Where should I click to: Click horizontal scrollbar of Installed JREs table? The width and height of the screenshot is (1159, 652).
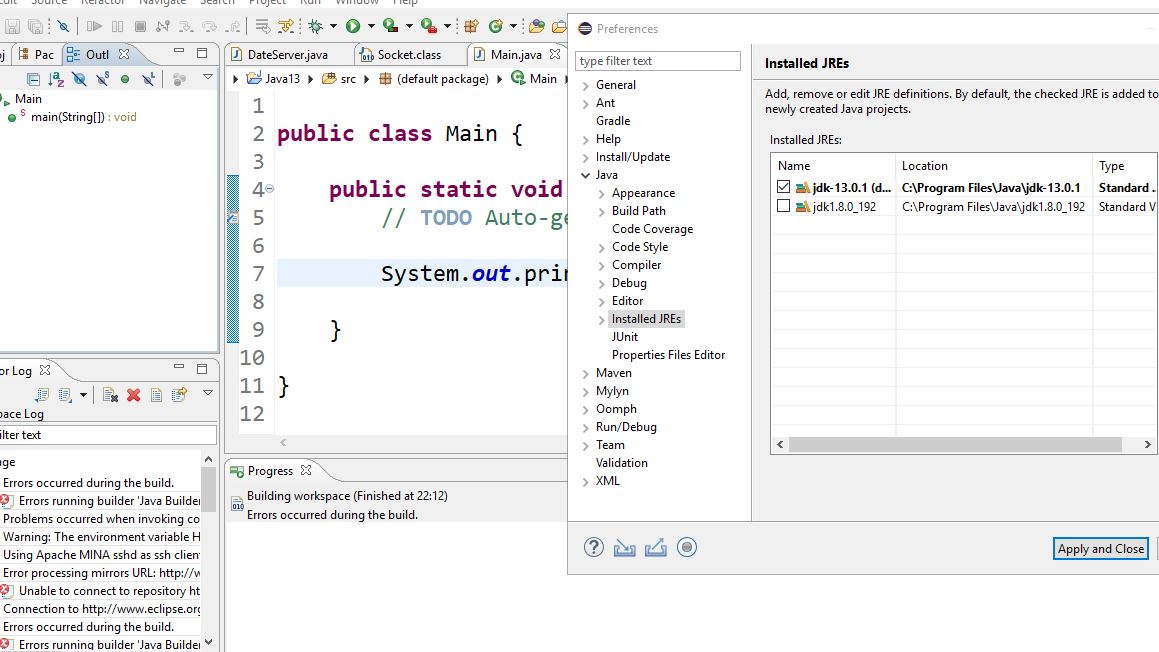coord(955,444)
